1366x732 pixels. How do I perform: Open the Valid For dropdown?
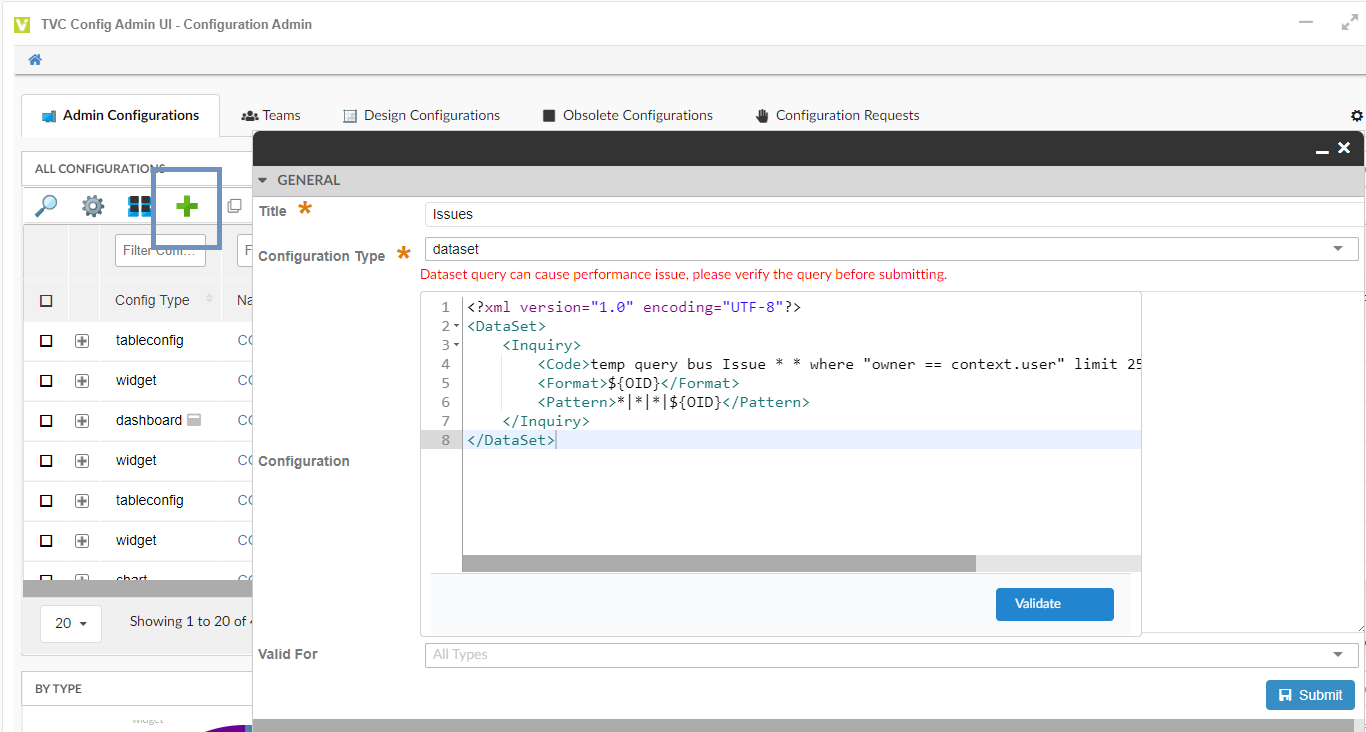890,654
